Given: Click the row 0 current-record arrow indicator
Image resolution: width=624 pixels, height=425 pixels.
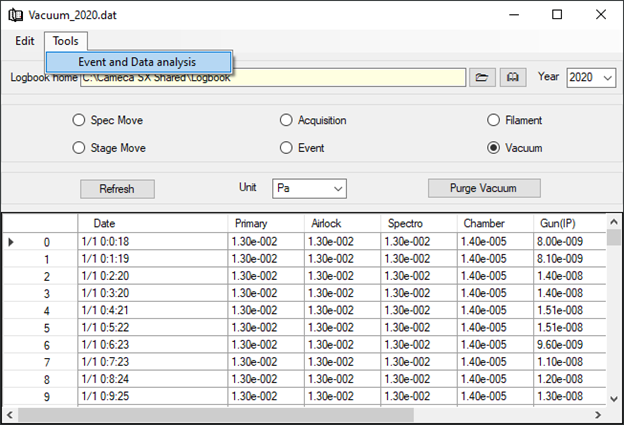Looking at the screenshot, I should (11, 242).
